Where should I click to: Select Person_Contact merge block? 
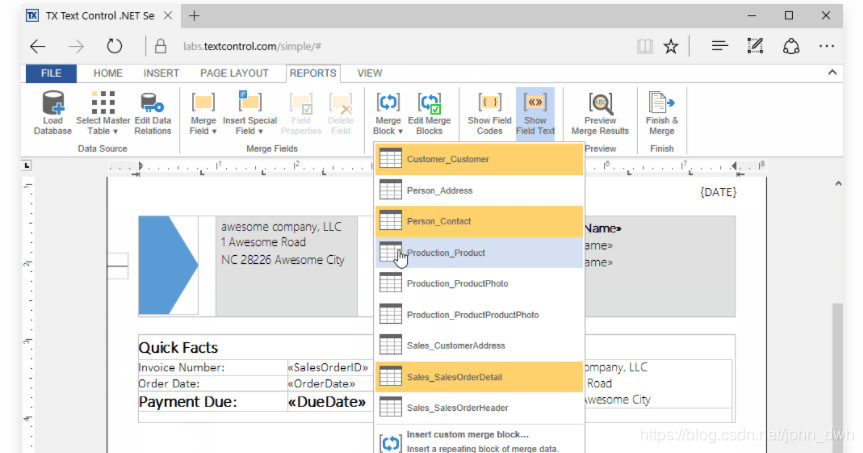pyautogui.click(x=479, y=221)
